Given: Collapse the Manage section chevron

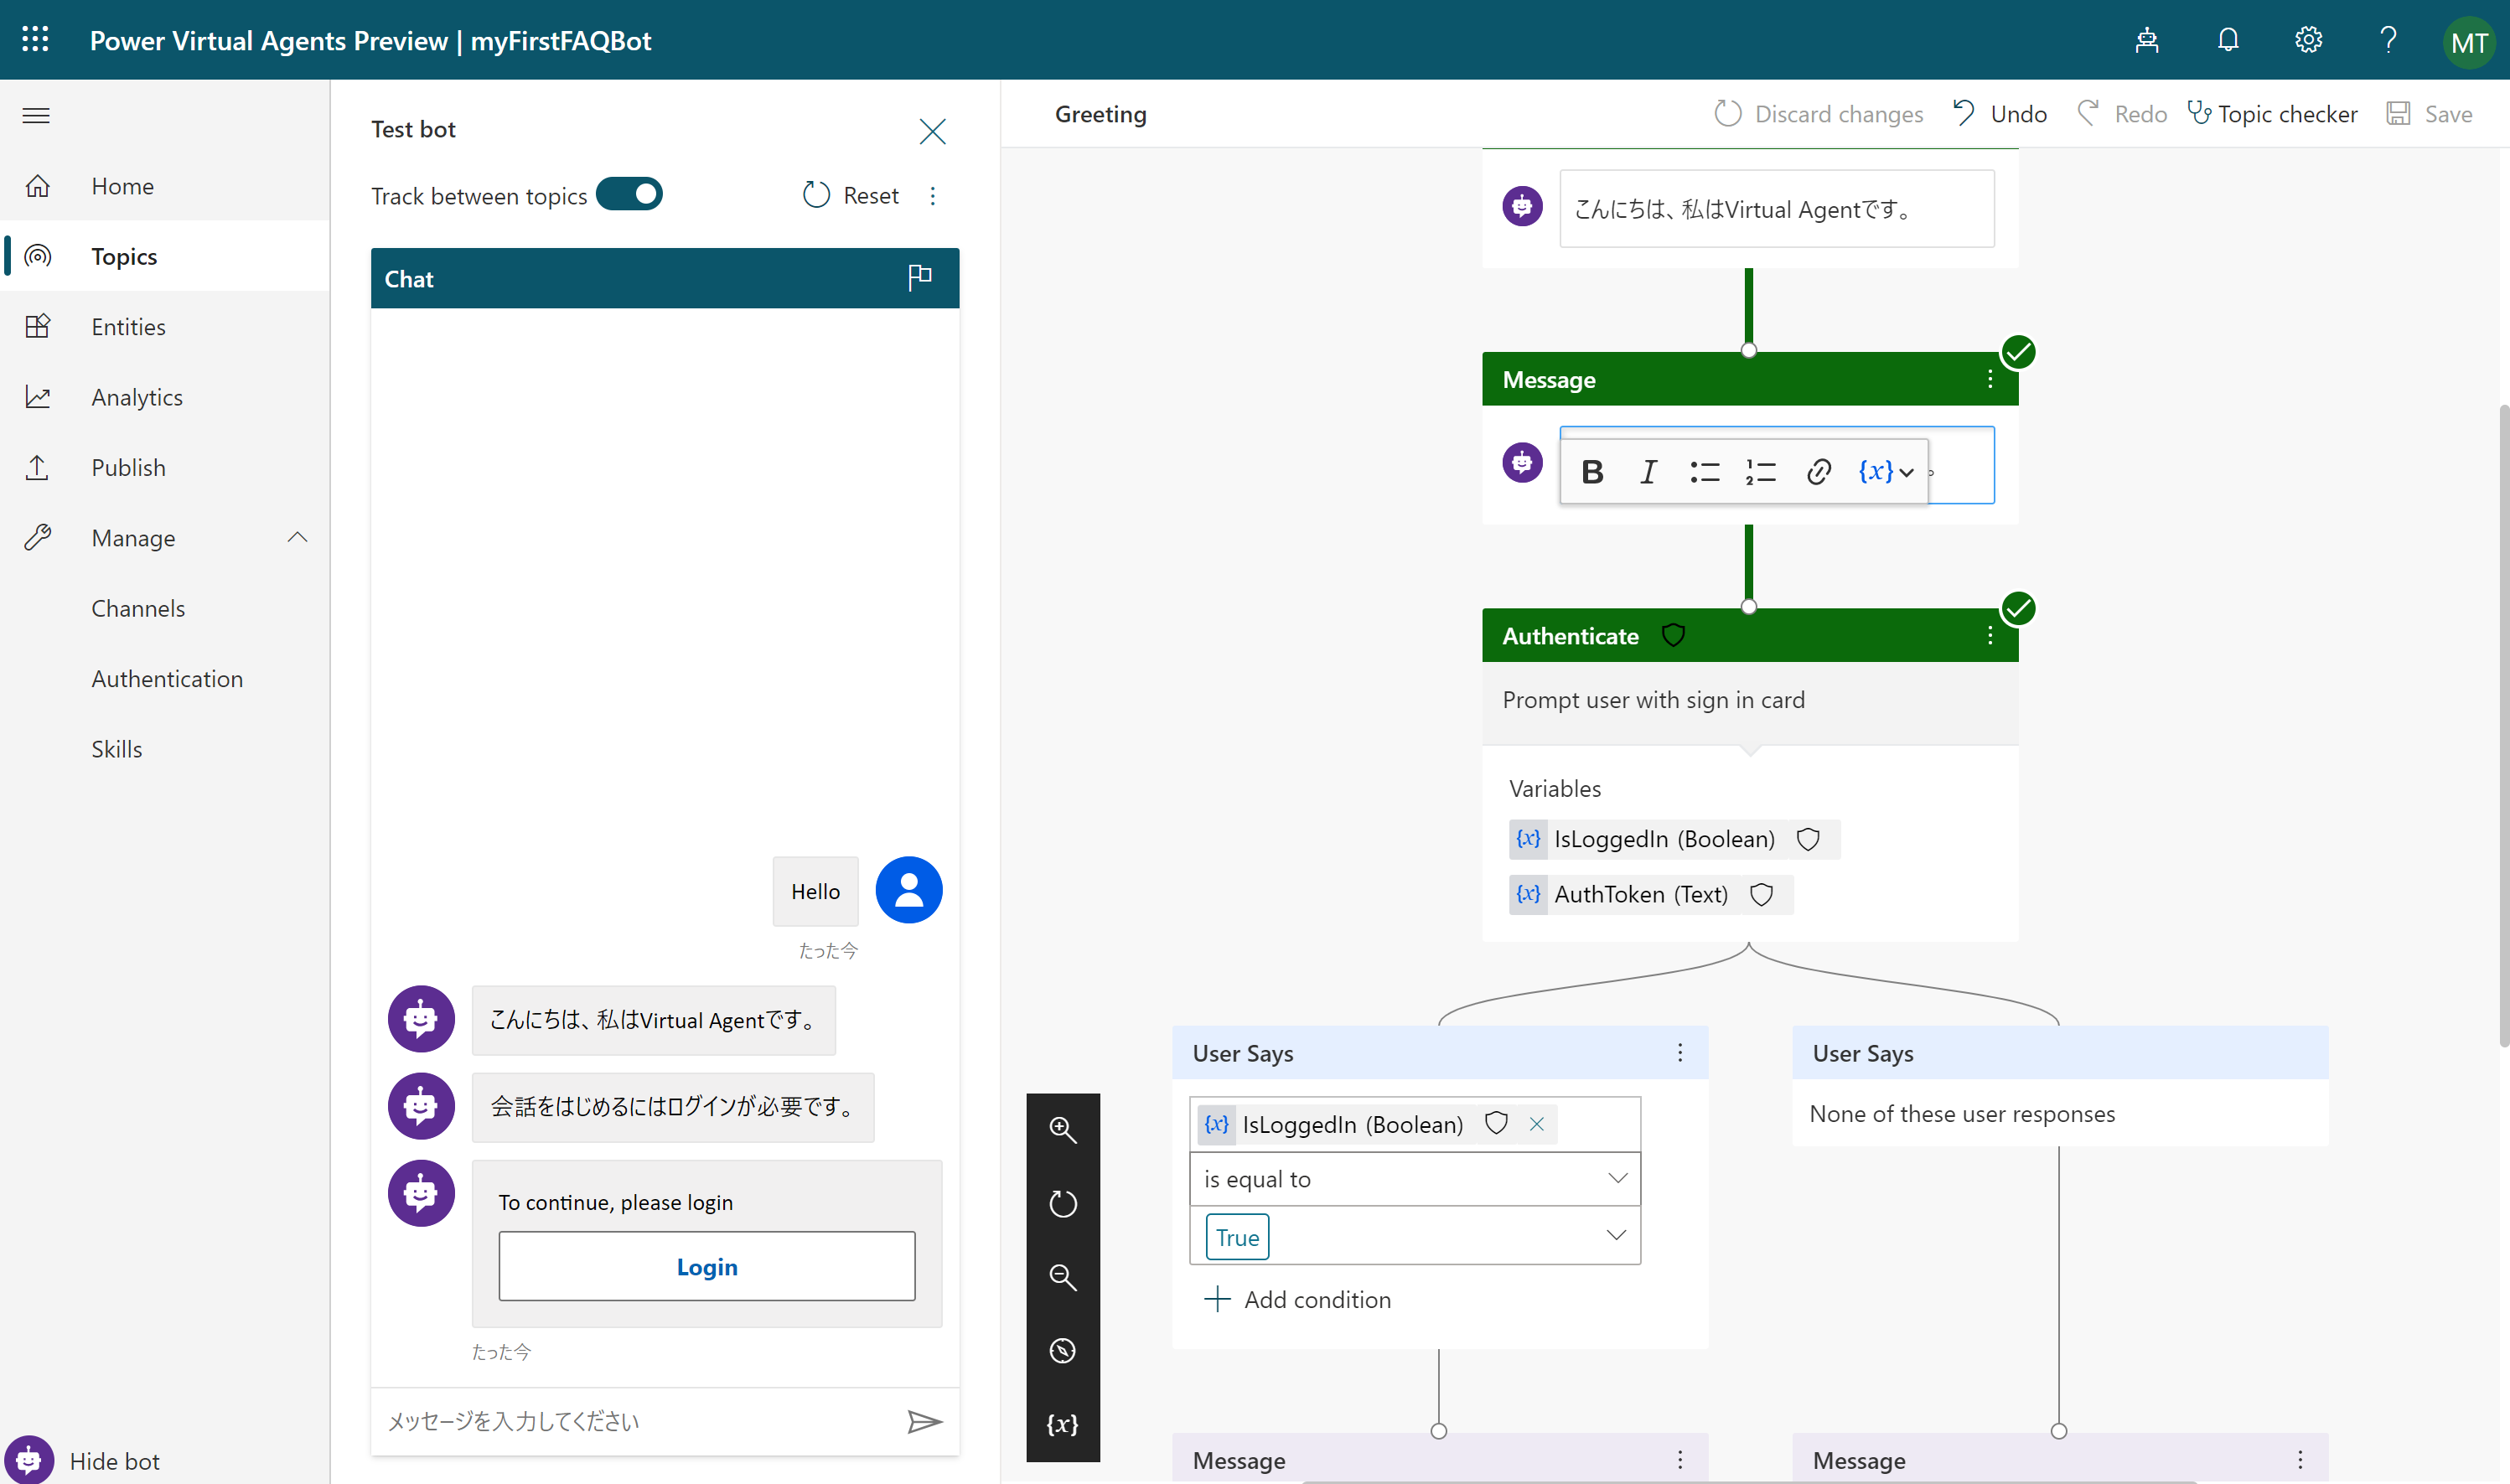Looking at the screenshot, I should tap(297, 538).
